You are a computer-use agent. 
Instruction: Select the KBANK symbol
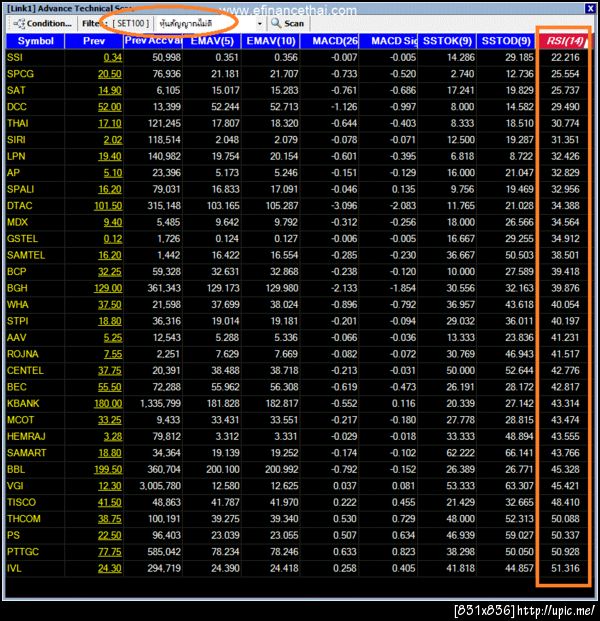pos(23,404)
